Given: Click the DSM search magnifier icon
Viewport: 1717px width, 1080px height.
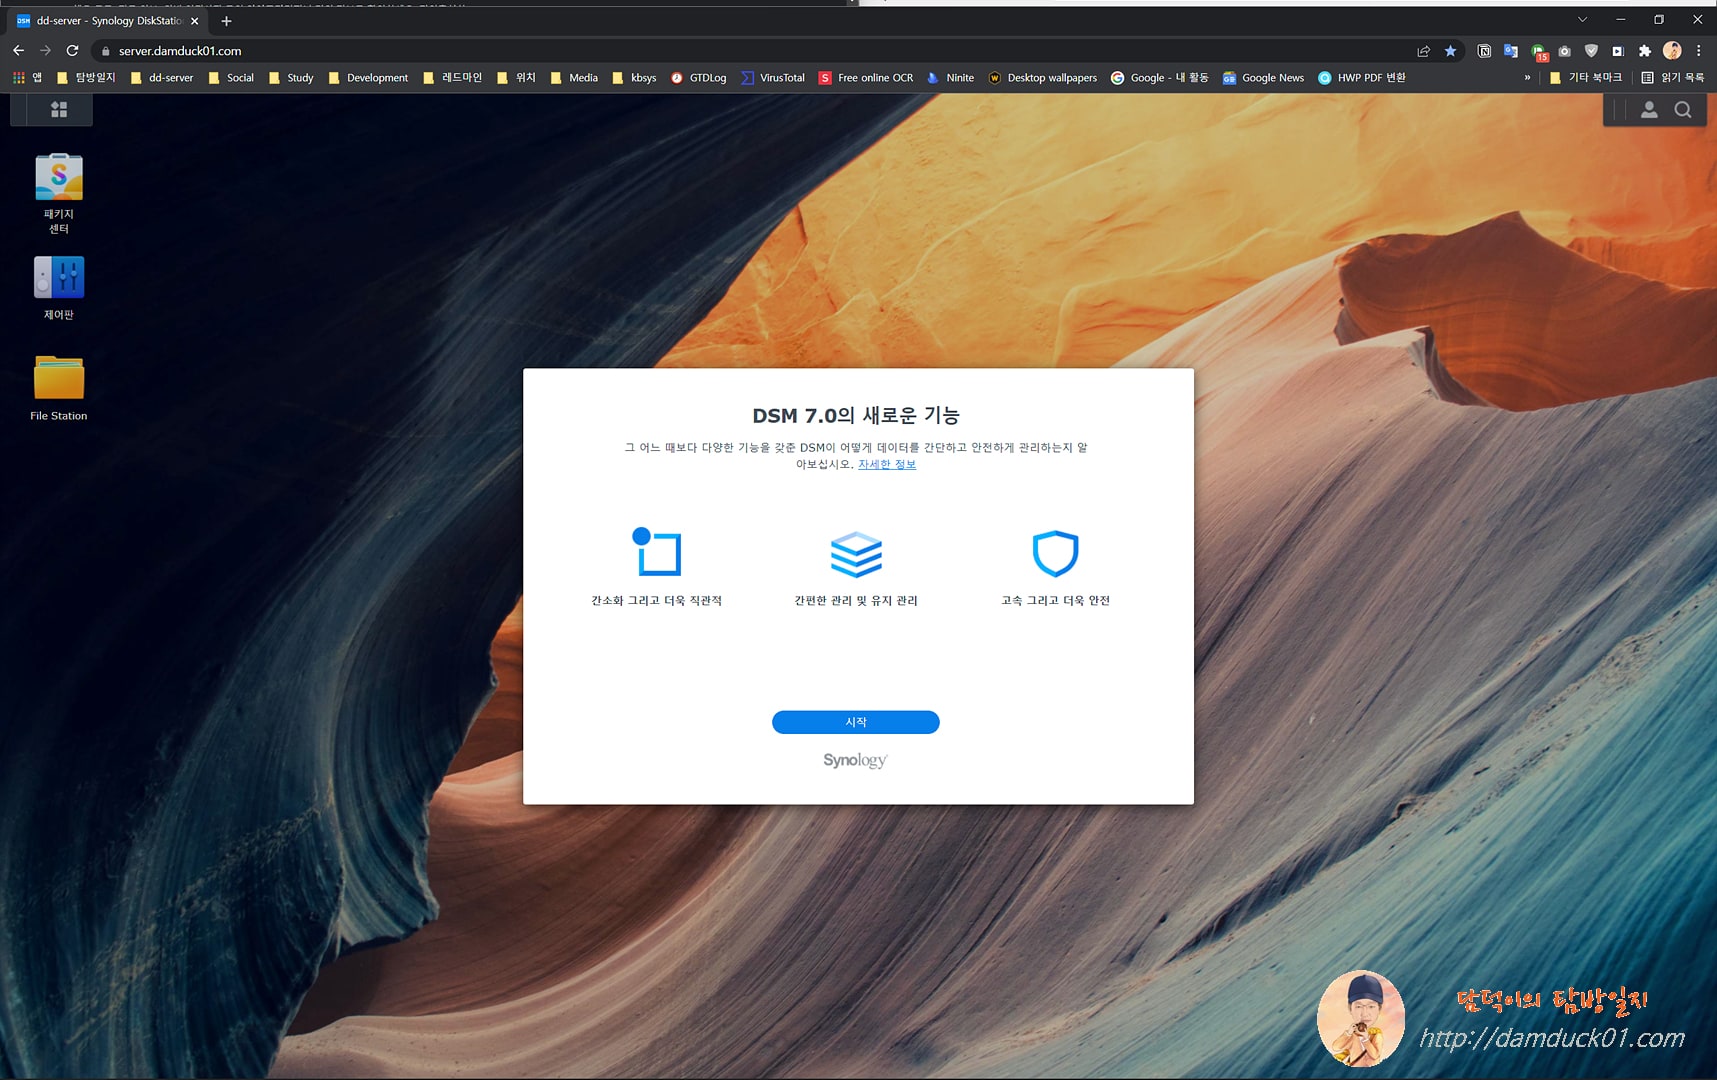Looking at the screenshot, I should (1684, 110).
